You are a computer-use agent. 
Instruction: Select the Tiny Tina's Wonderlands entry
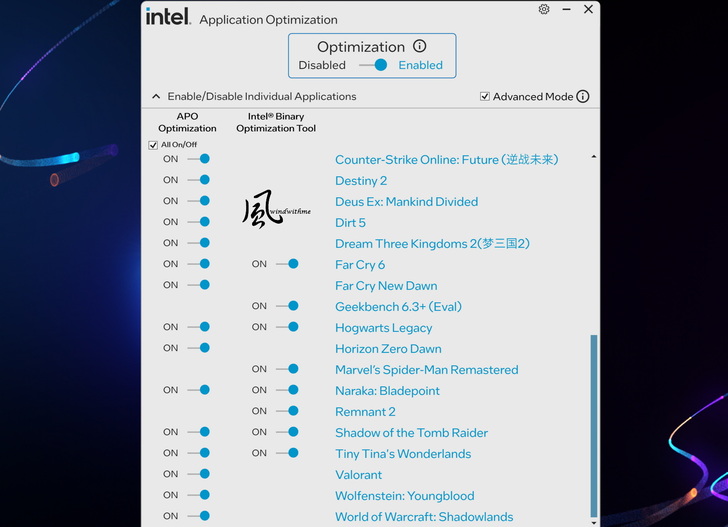click(403, 454)
